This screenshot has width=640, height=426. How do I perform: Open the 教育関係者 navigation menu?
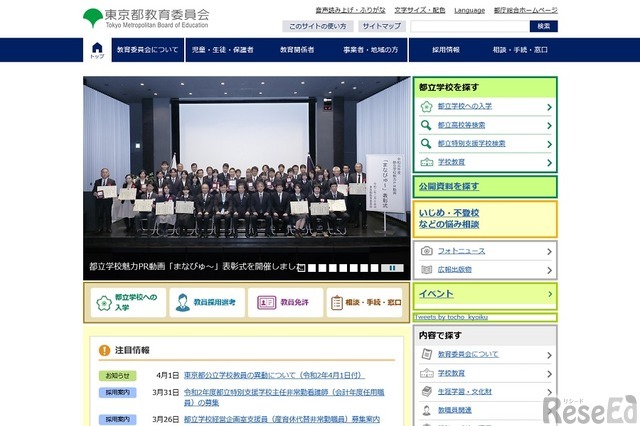point(297,50)
